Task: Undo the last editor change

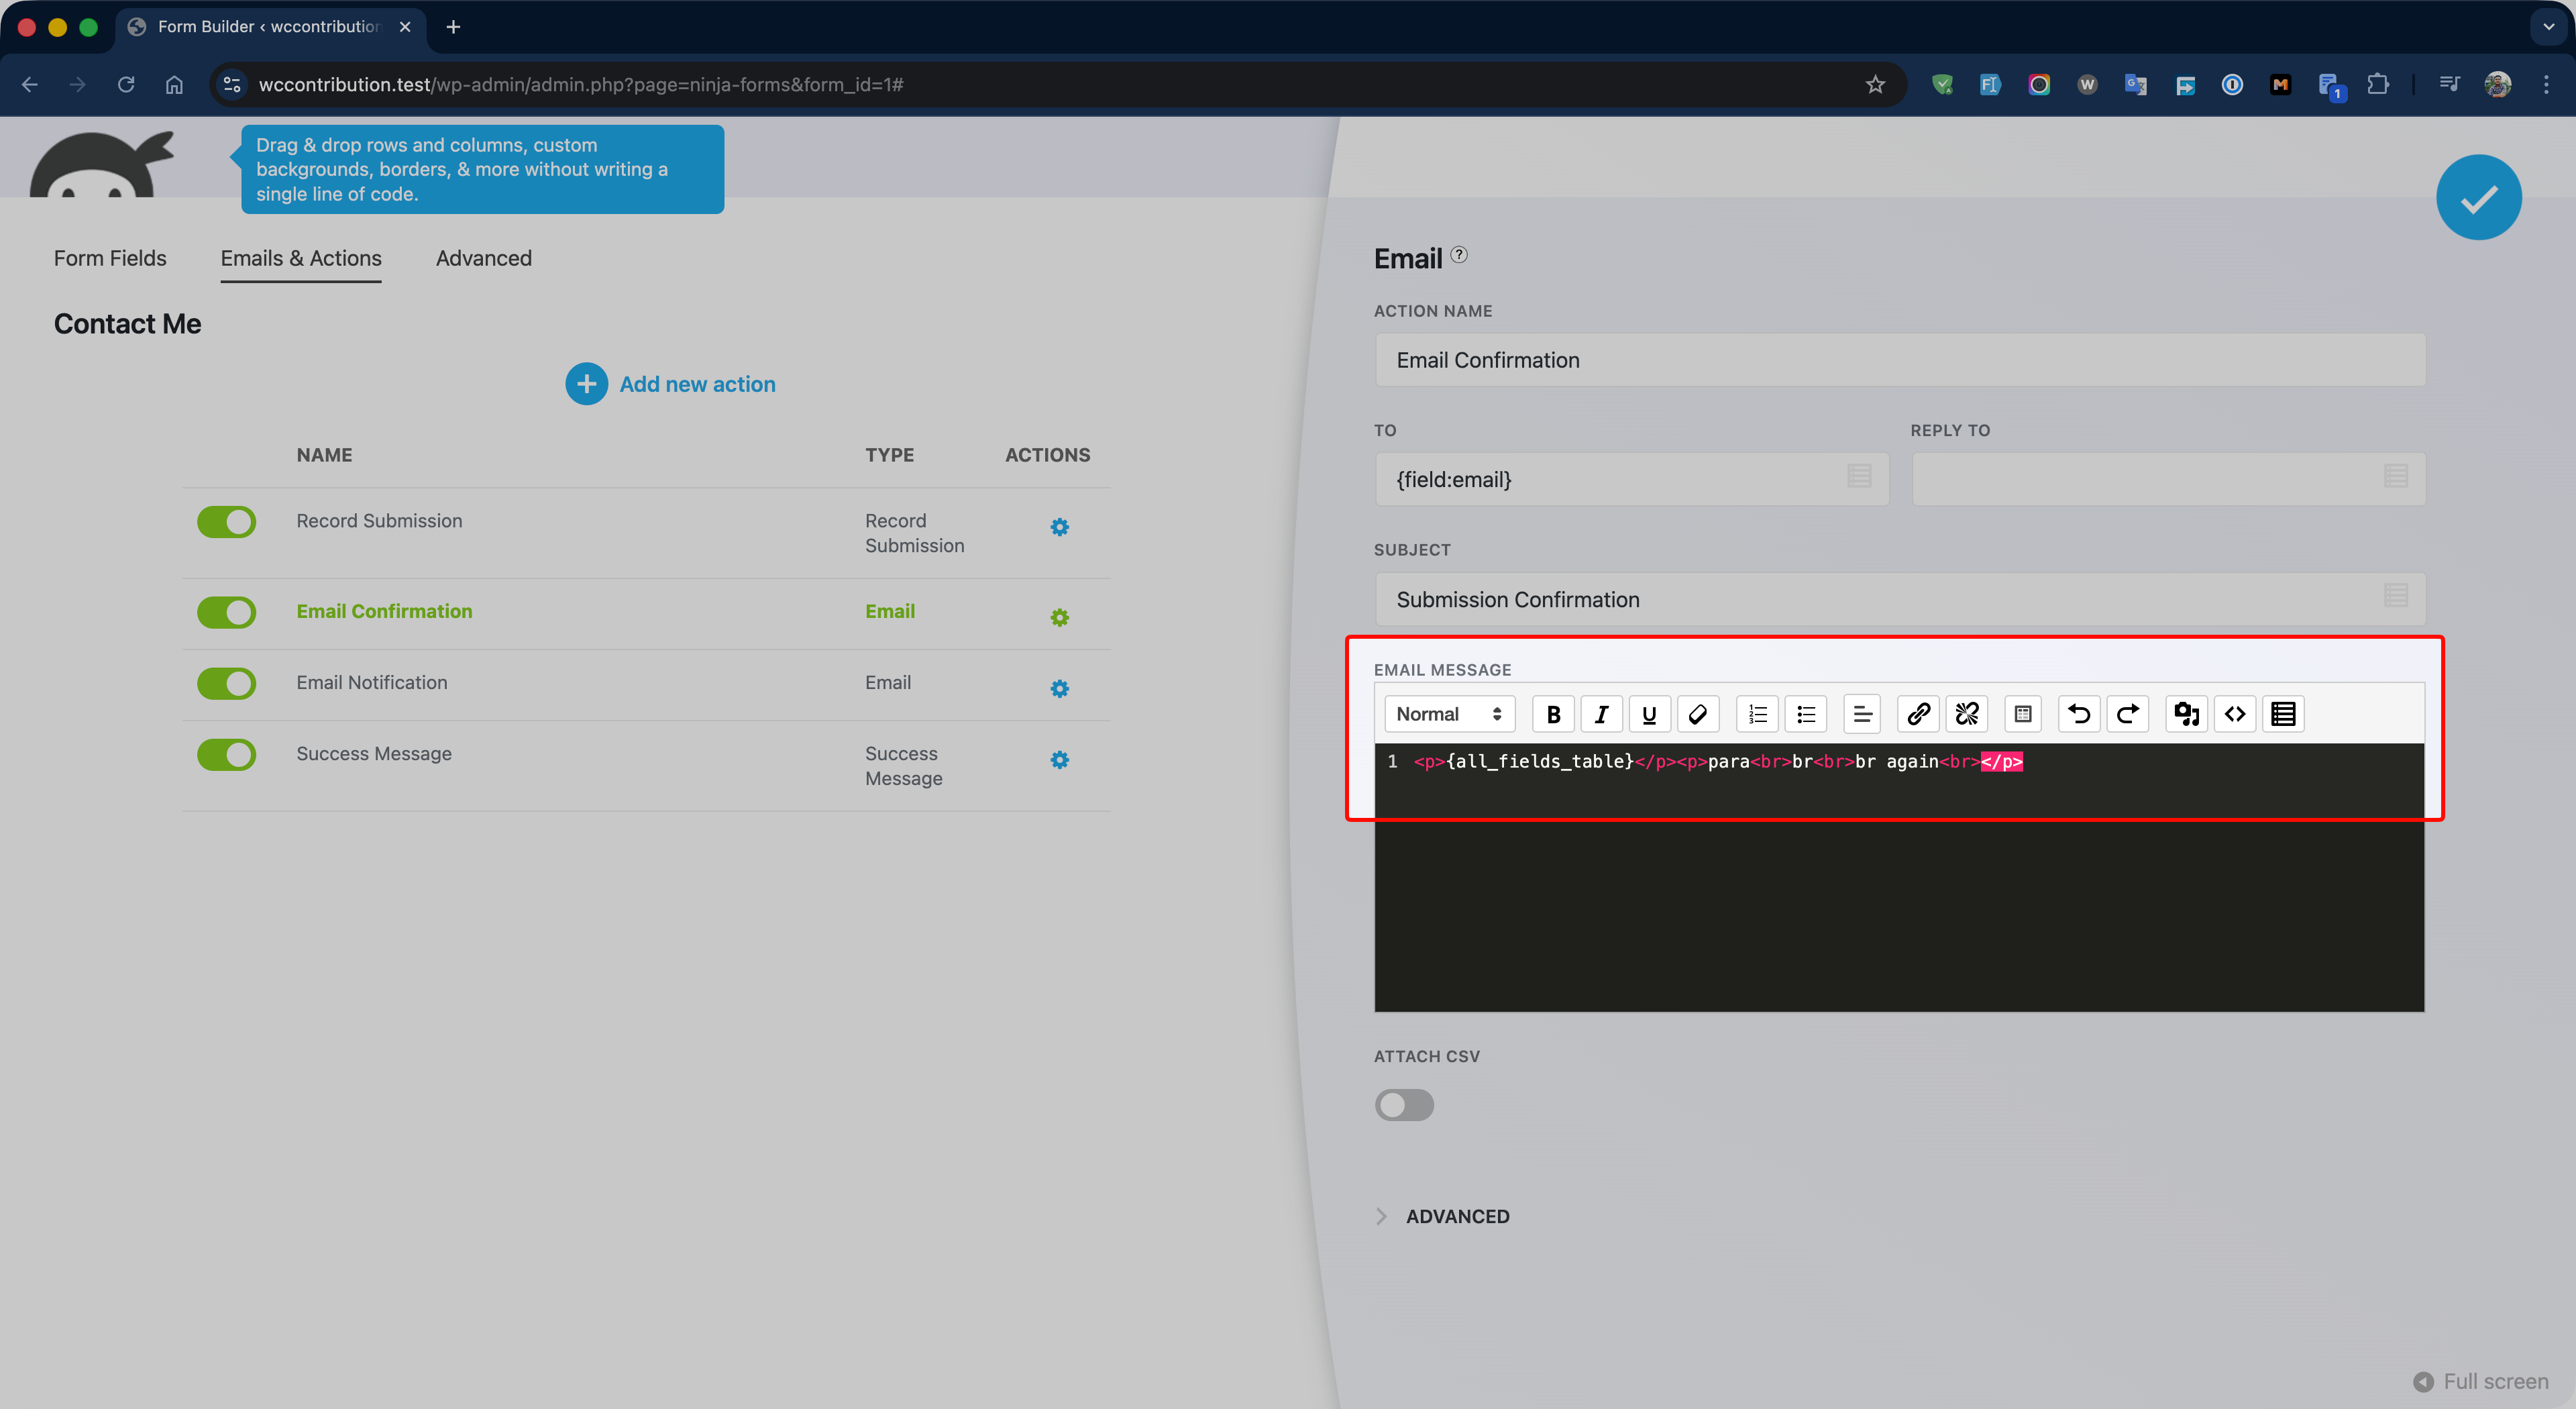Action: (2079, 714)
